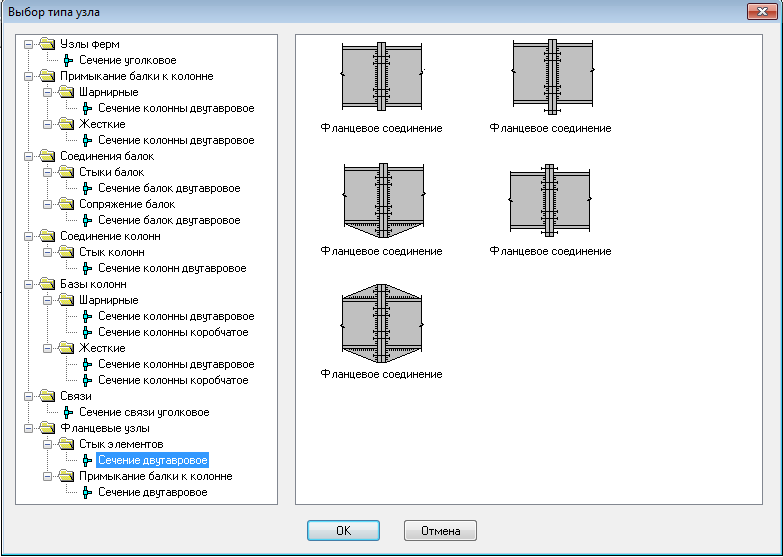Collapse the Стык элементов branch
The height and width of the screenshot is (557, 783).
coord(47,444)
